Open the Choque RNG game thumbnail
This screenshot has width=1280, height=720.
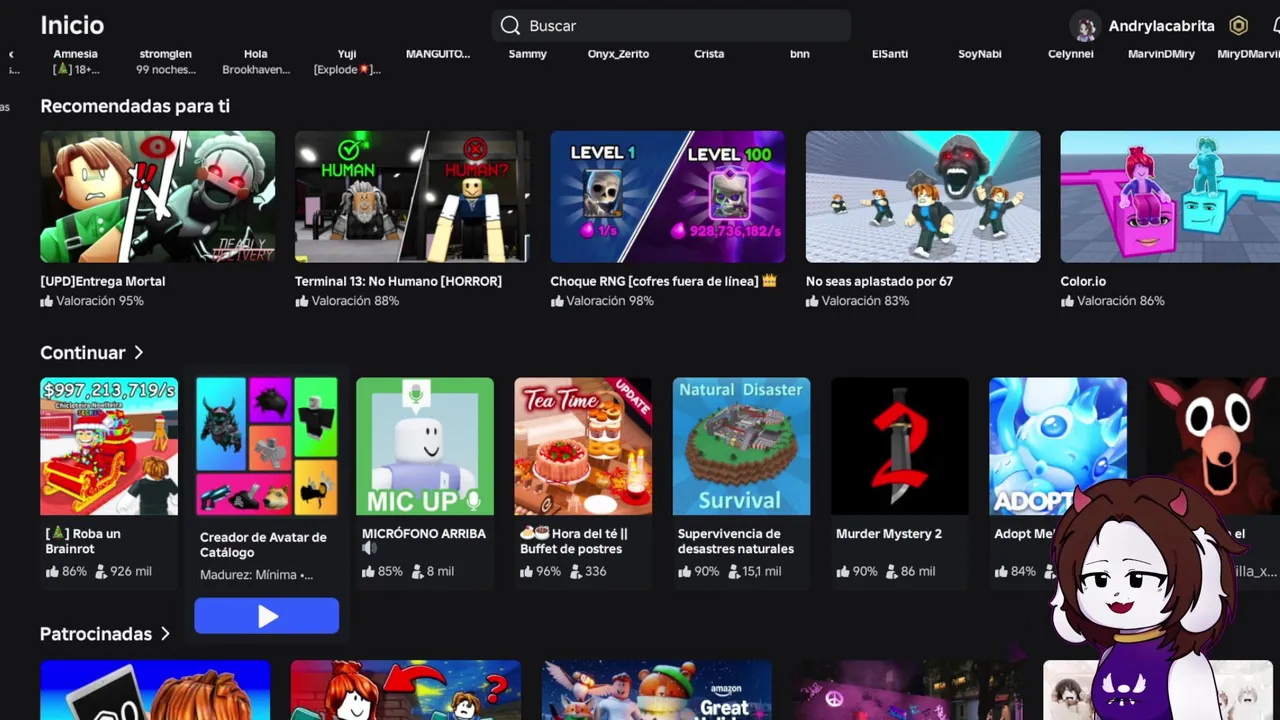pos(668,197)
